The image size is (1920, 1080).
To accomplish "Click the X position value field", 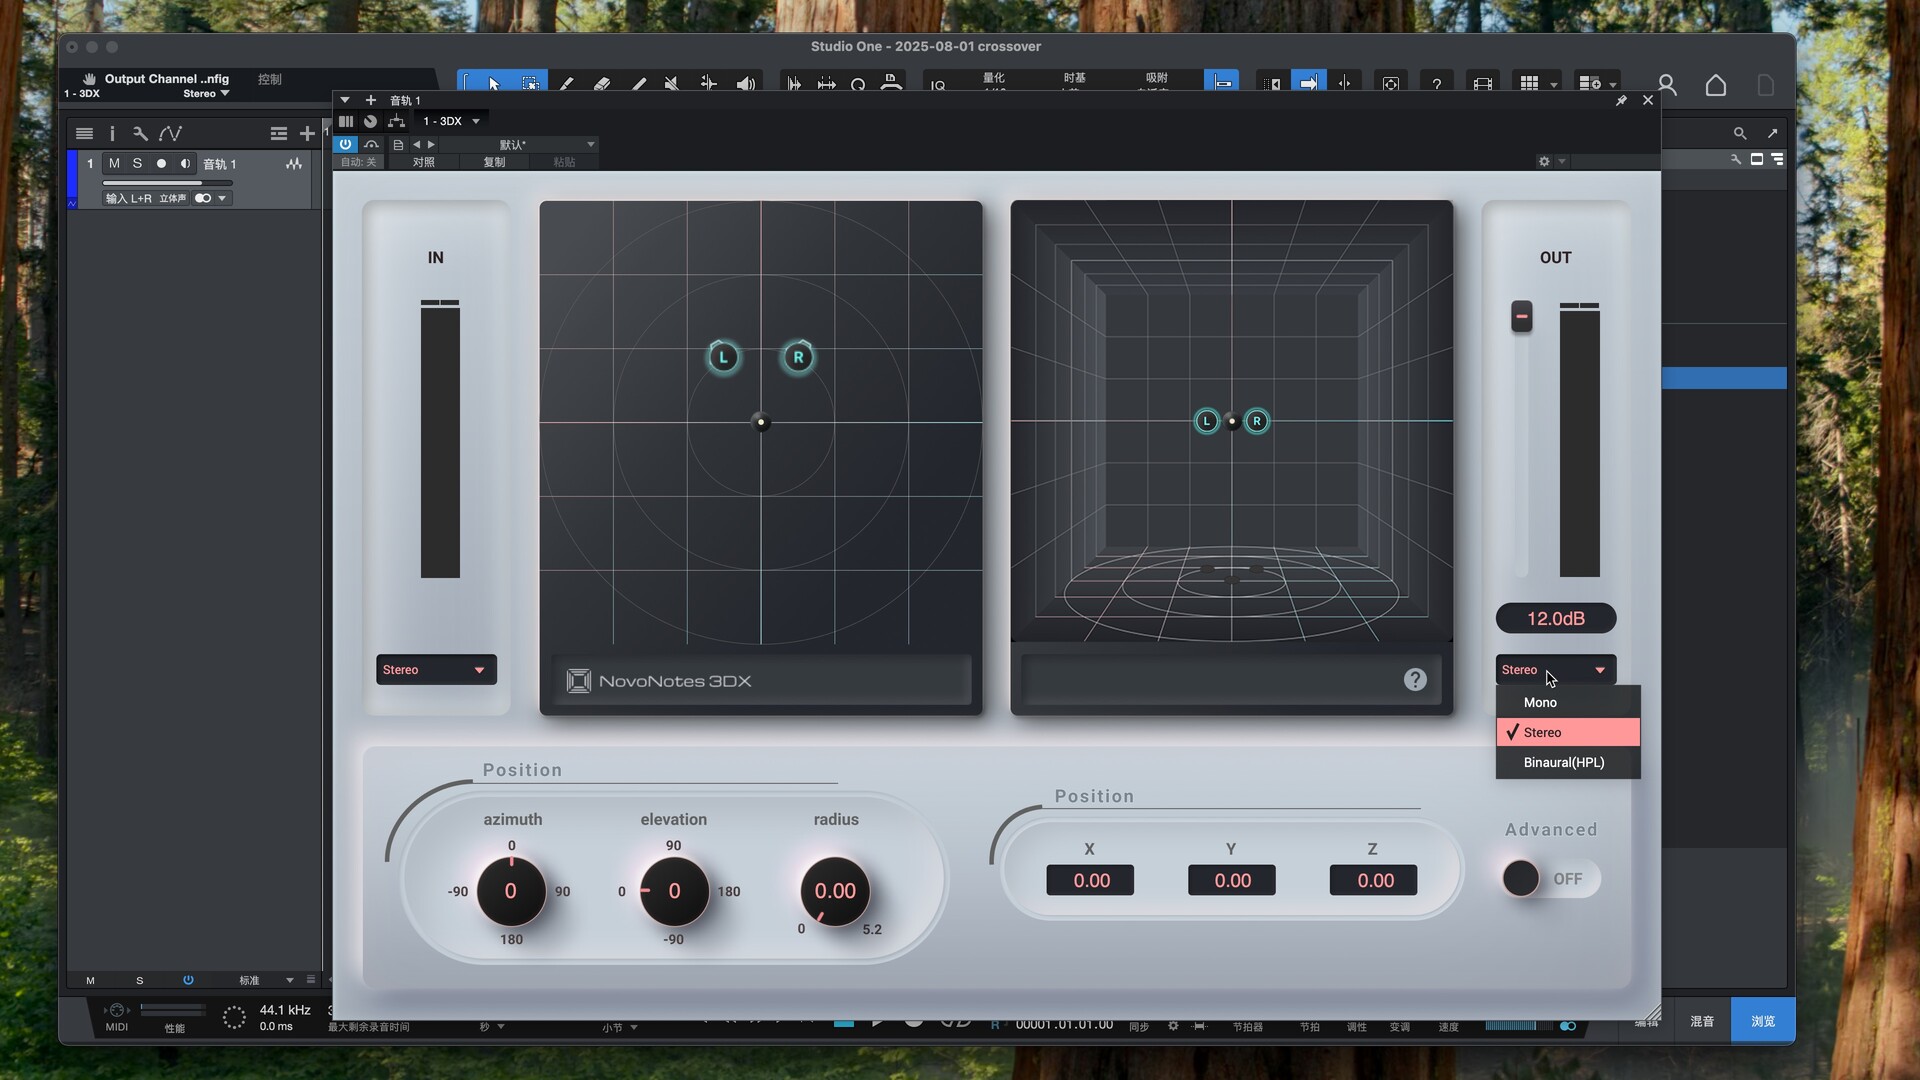I will 1091,880.
